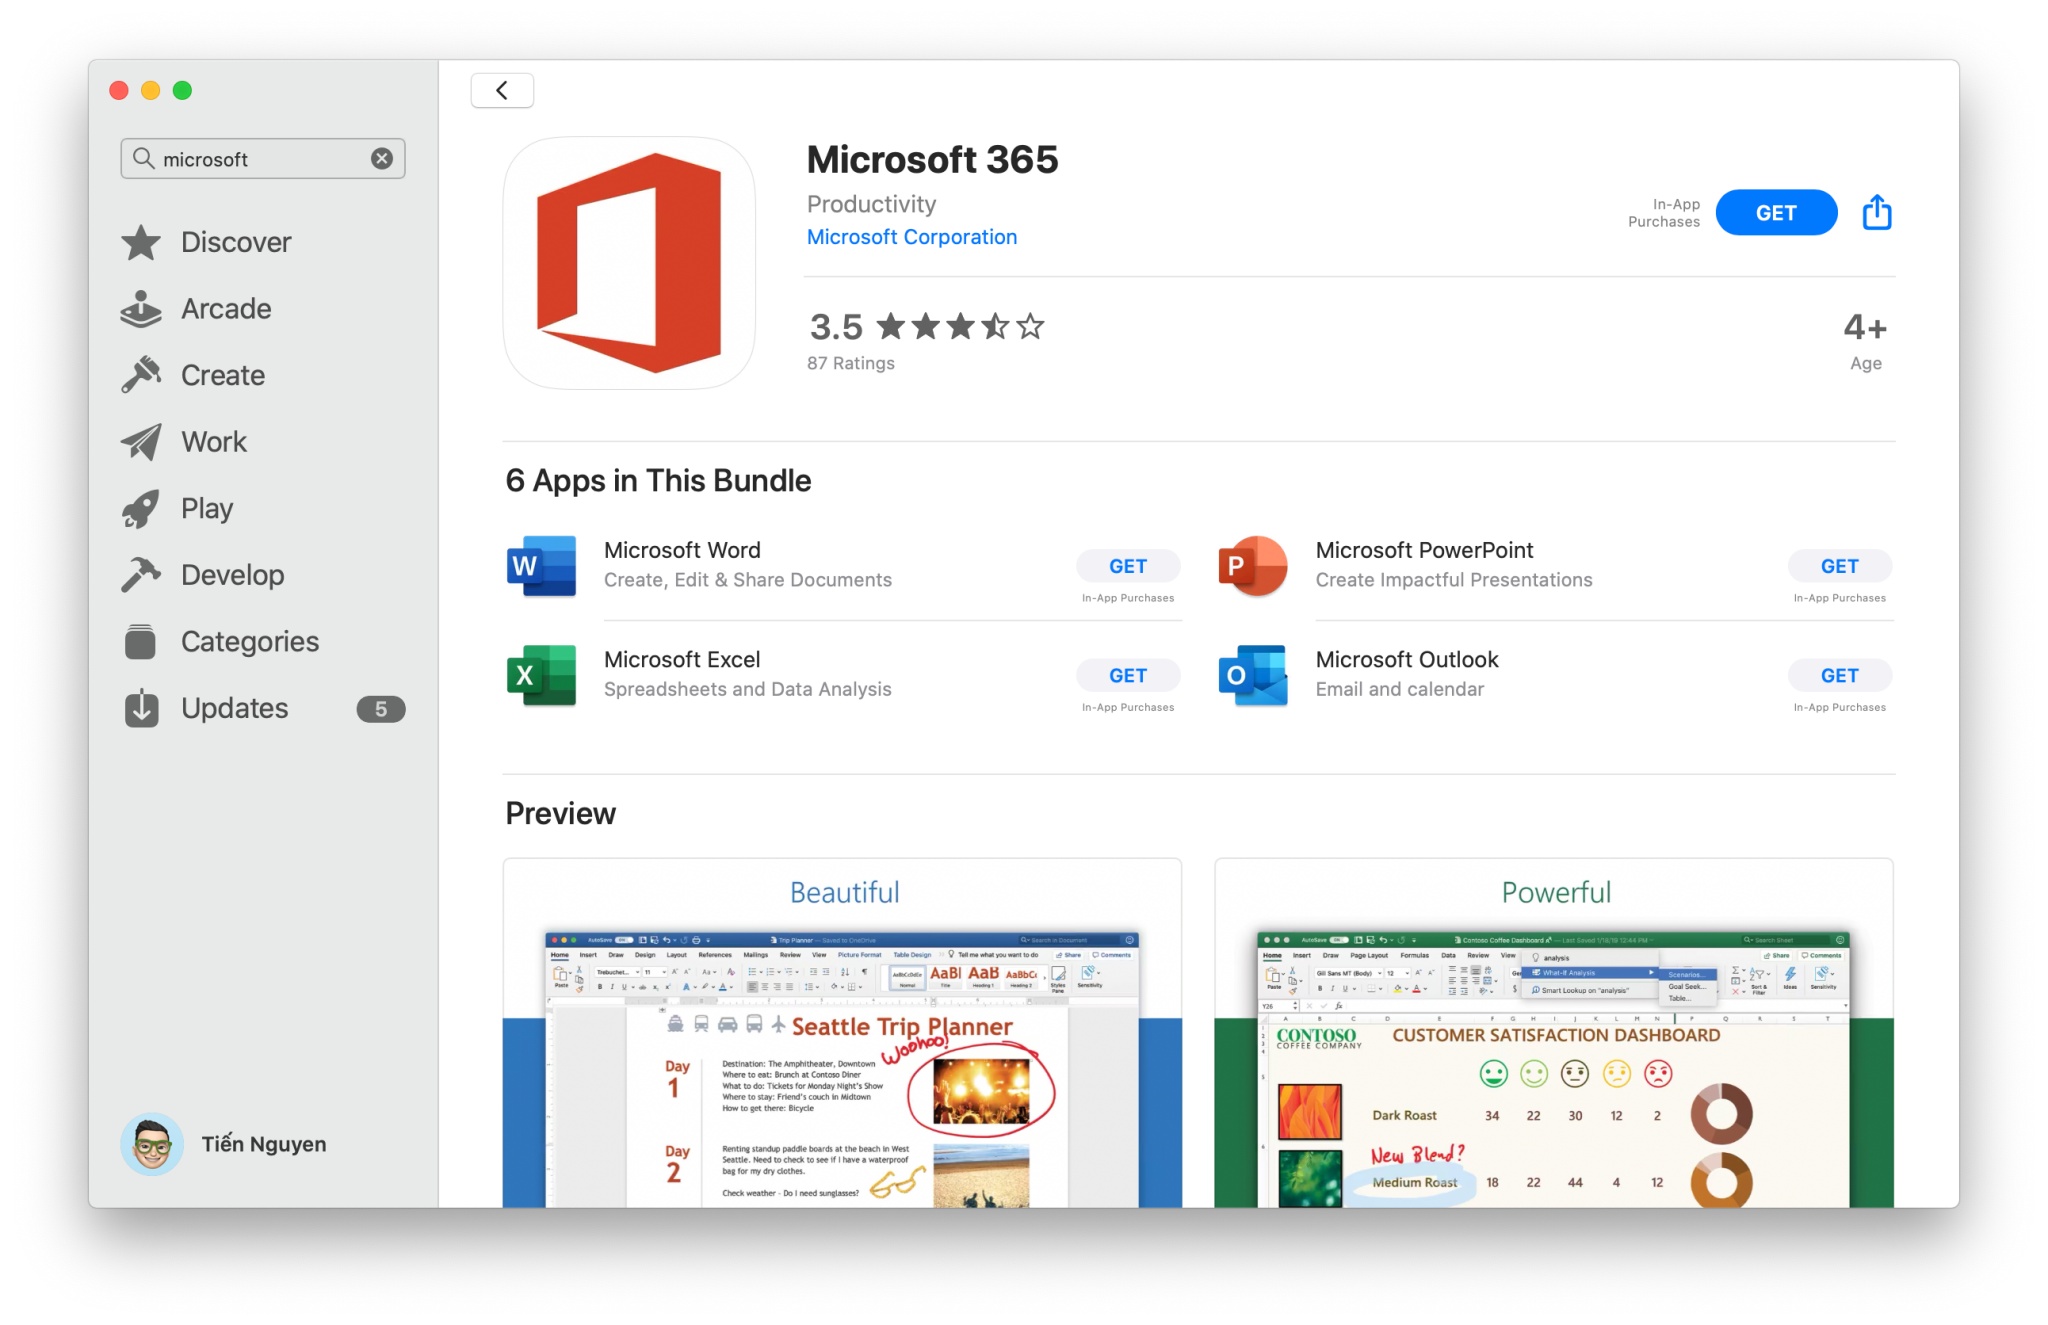Image resolution: width=2048 pixels, height=1325 pixels.
Task: Click the Microsoft PowerPoint app icon
Action: tap(1253, 566)
